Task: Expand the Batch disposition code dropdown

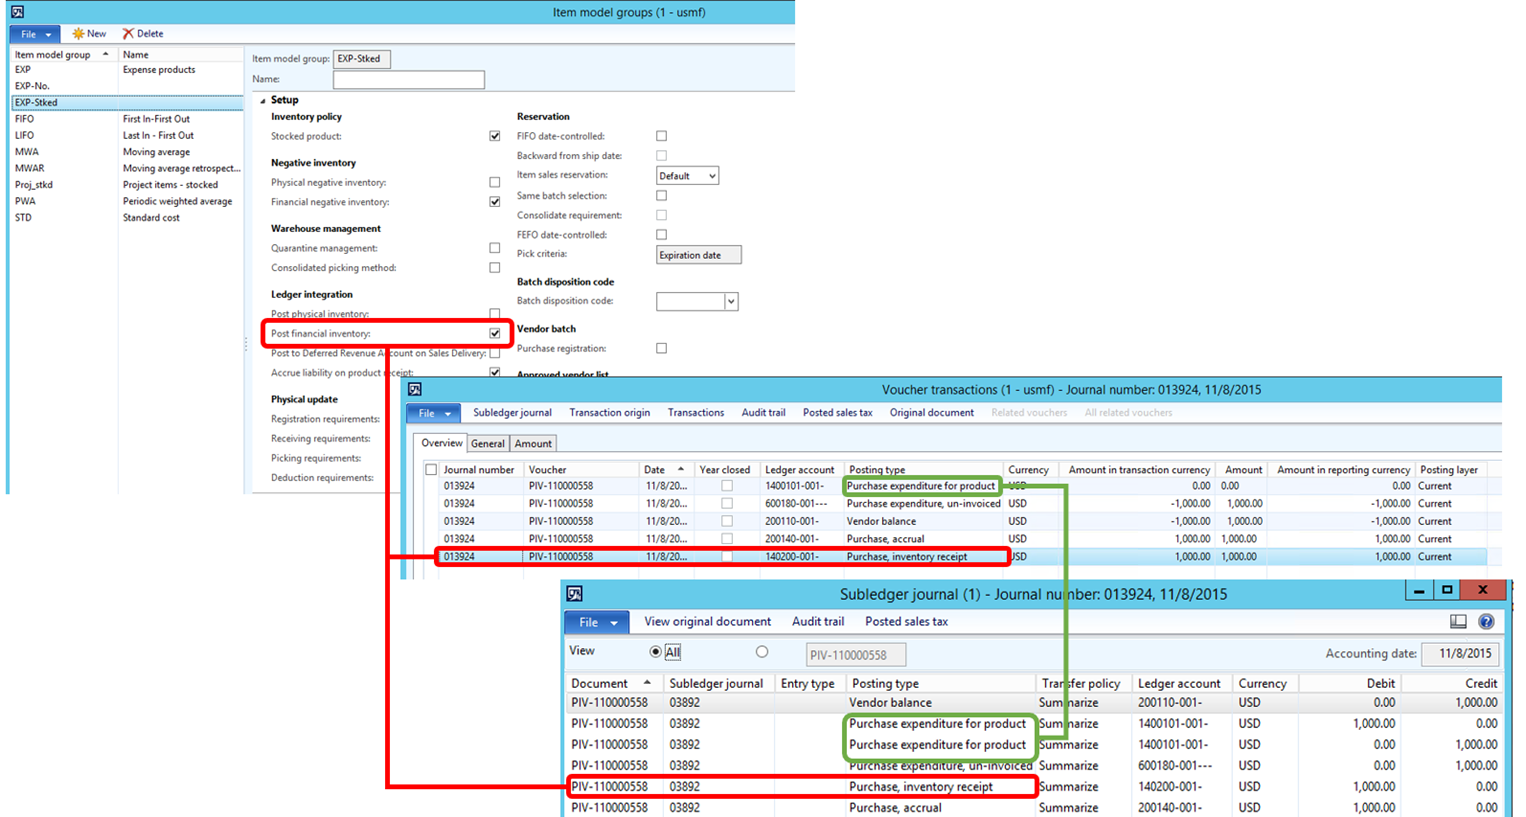Action: pos(731,302)
